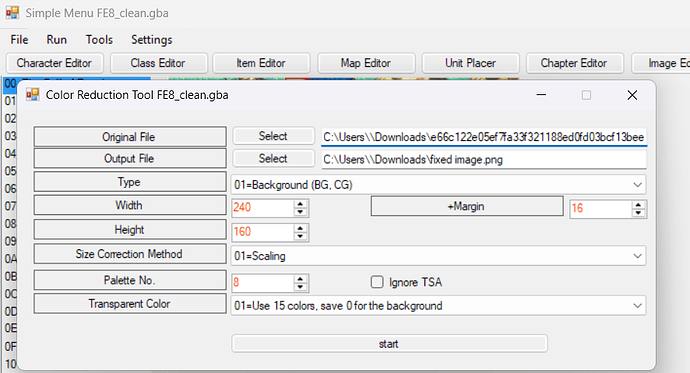Select row 0F in the list
Image resolution: width=690 pixels, height=373 pixels.
pyautogui.click(x=10, y=347)
